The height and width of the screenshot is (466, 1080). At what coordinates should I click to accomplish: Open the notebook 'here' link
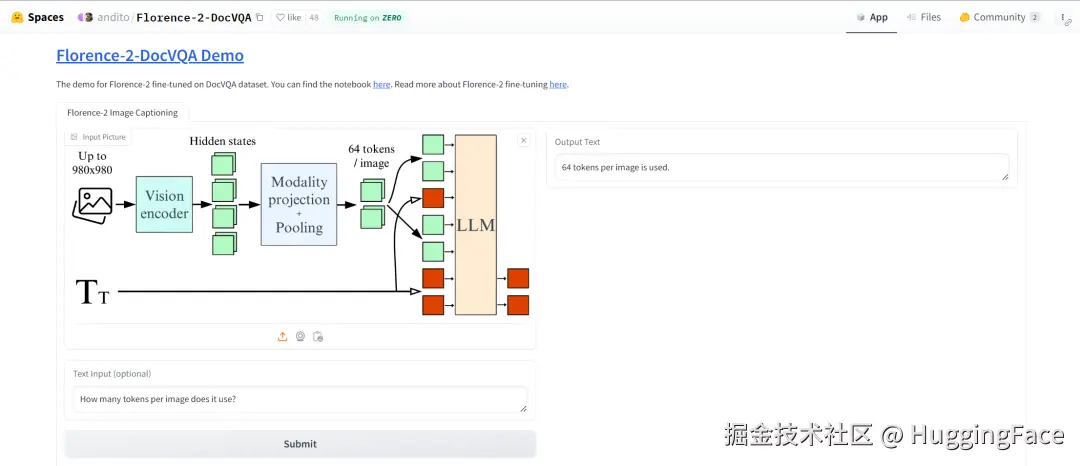click(x=382, y=85)
